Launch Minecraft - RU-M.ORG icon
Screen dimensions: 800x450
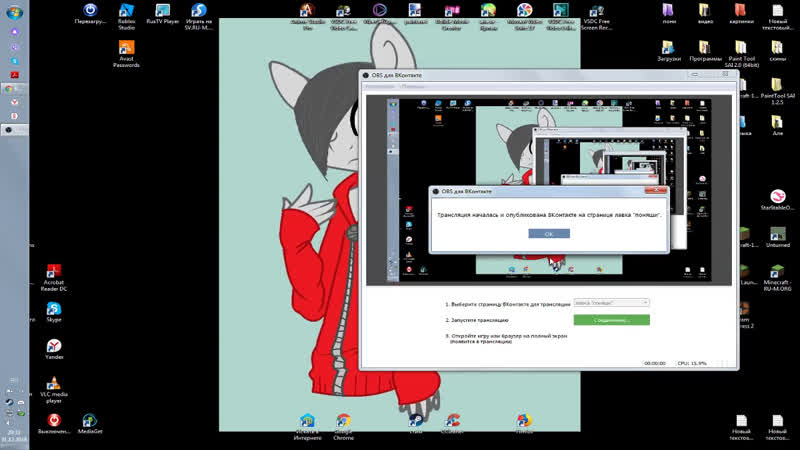tap(777, 278)
